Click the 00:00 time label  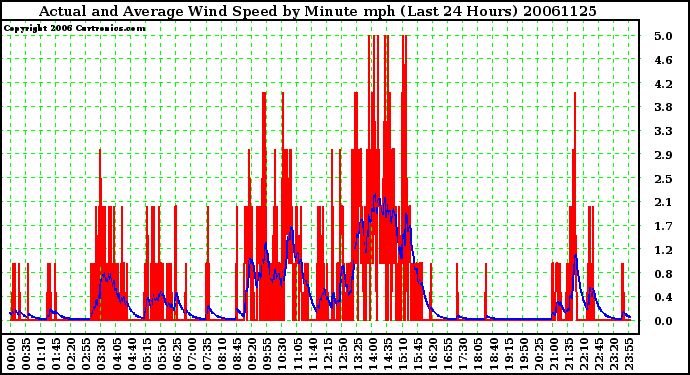11,354
